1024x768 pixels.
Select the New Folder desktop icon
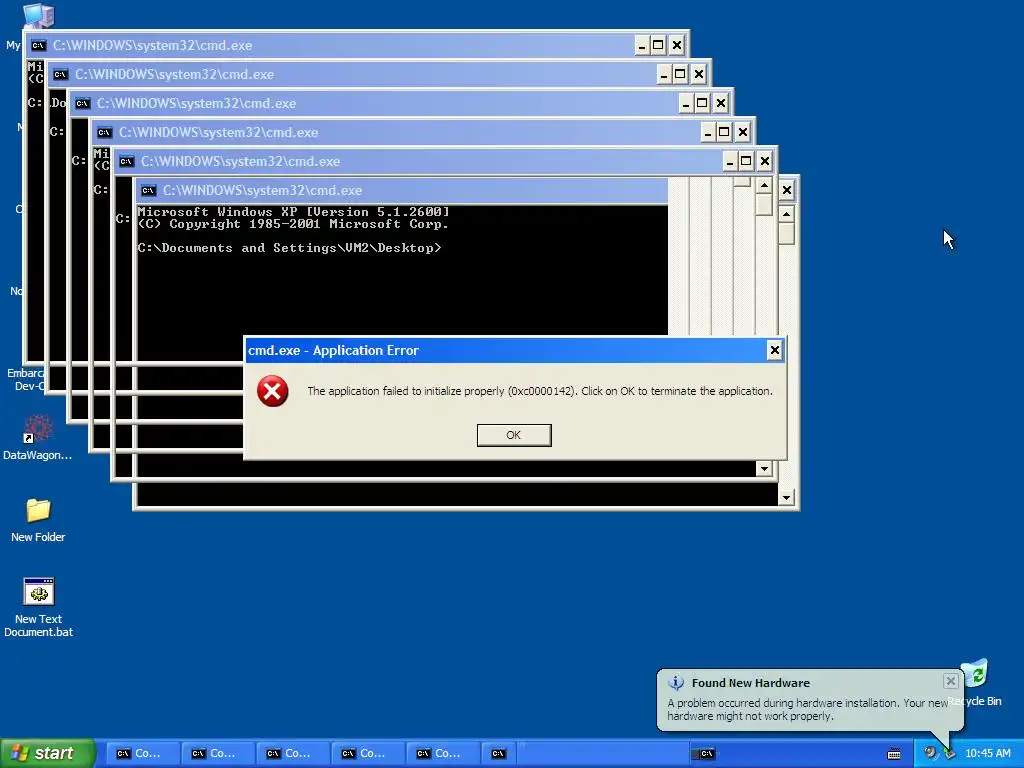(38, 520)
